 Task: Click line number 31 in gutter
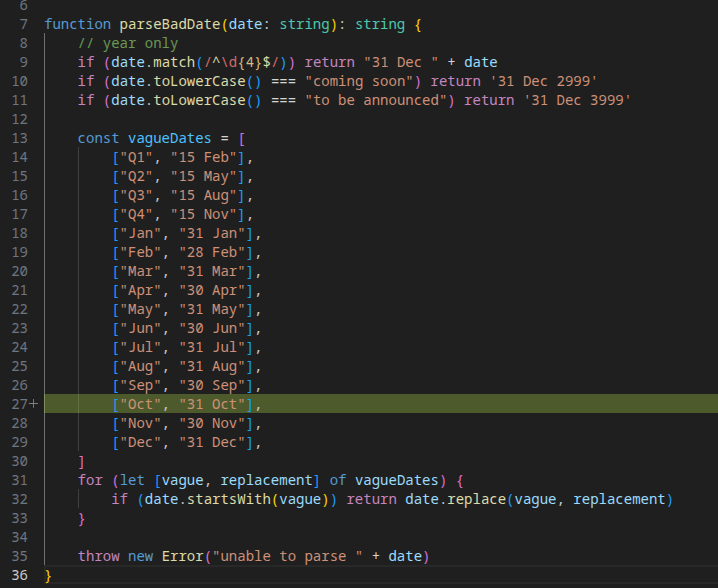click(19, 480)
